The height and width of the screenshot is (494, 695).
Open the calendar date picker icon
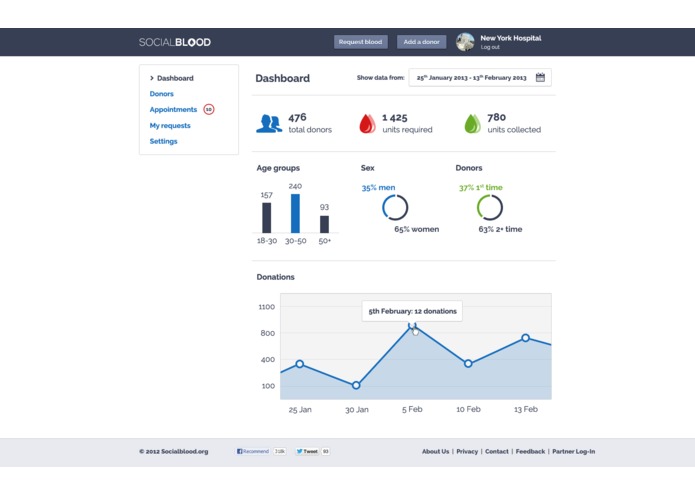[x=540, y=78]
